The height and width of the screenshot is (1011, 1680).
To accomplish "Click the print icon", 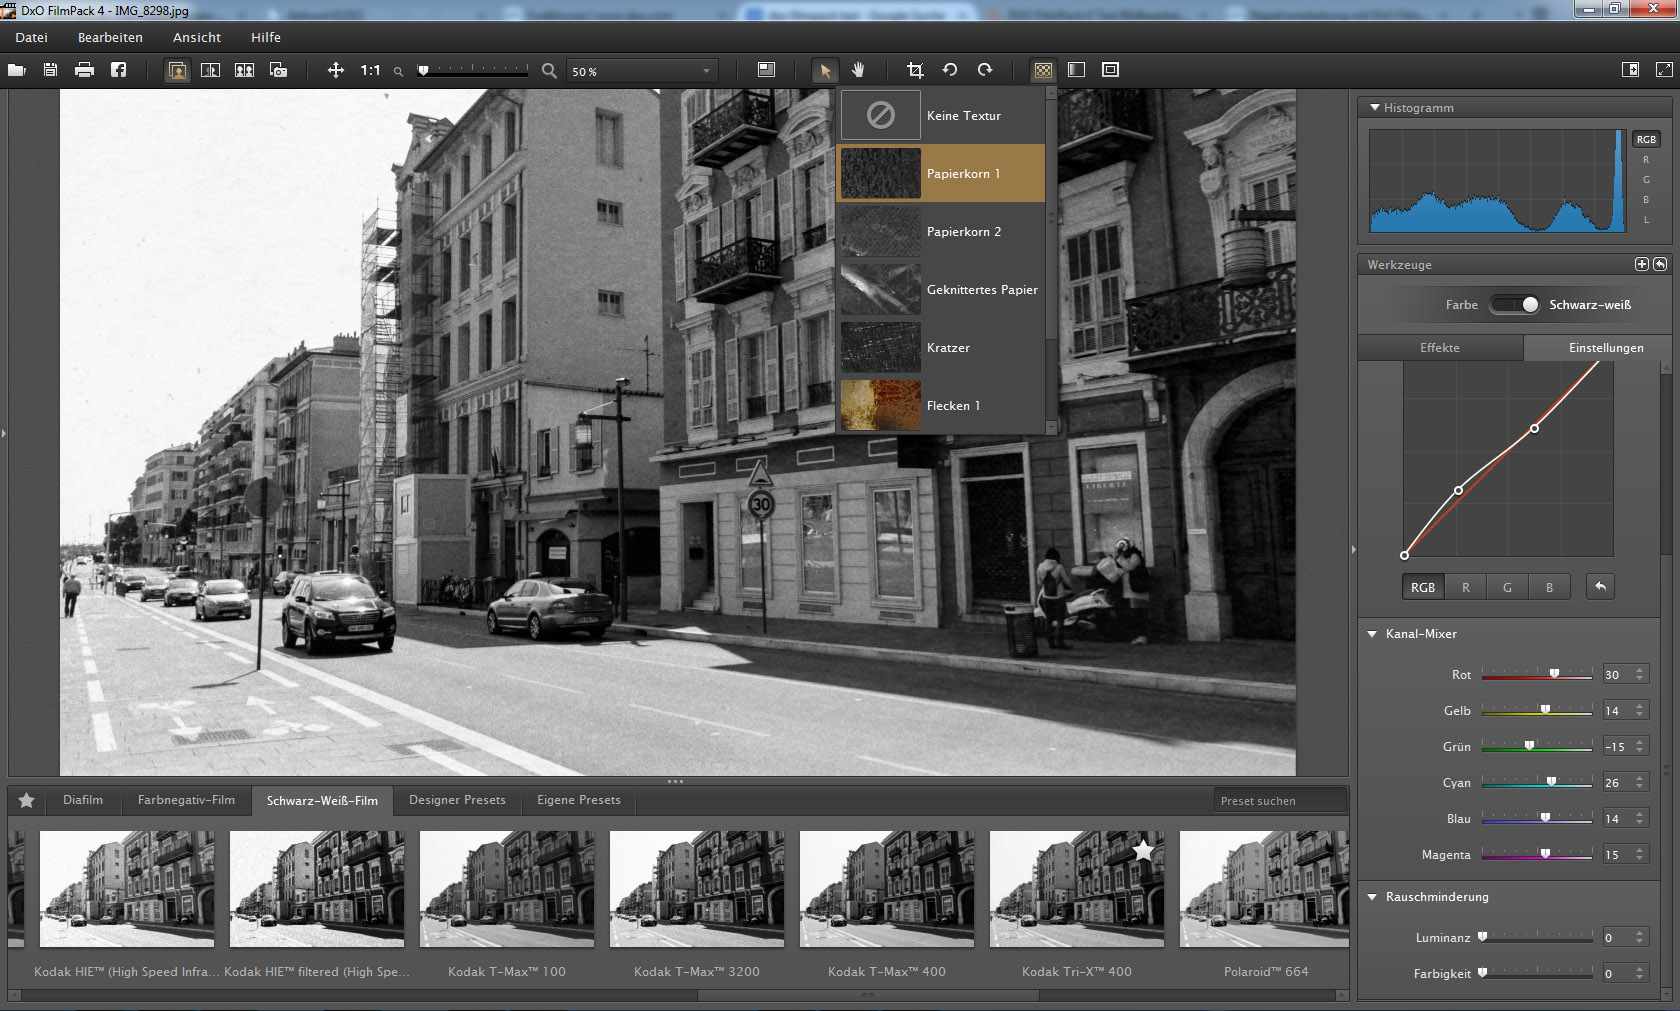I will 84,70.
